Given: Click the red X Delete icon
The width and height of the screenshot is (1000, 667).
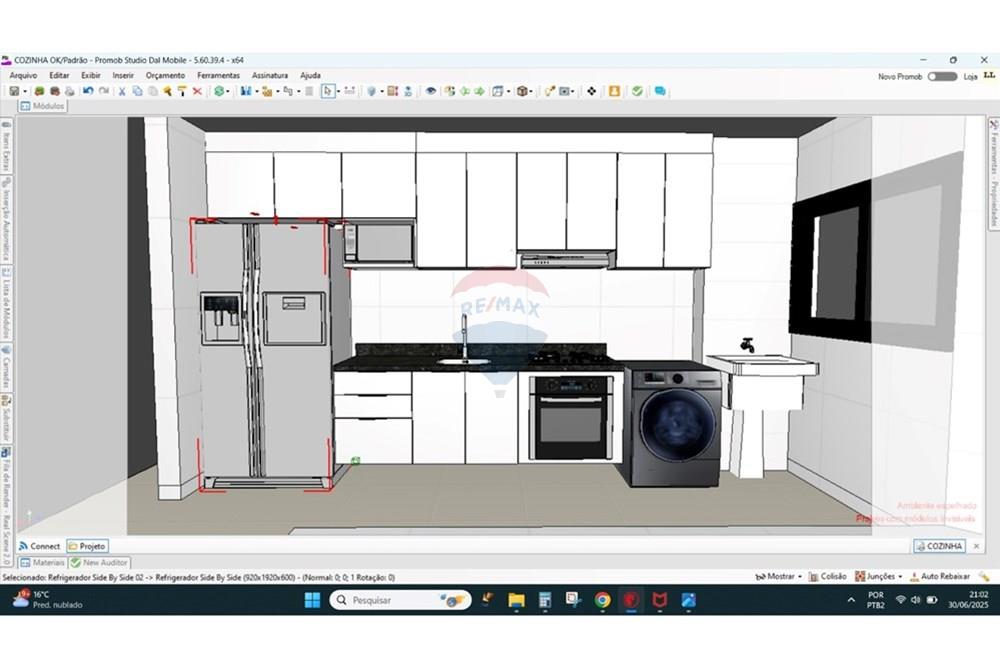Looking at the screenshot, I should coord(197,91).
